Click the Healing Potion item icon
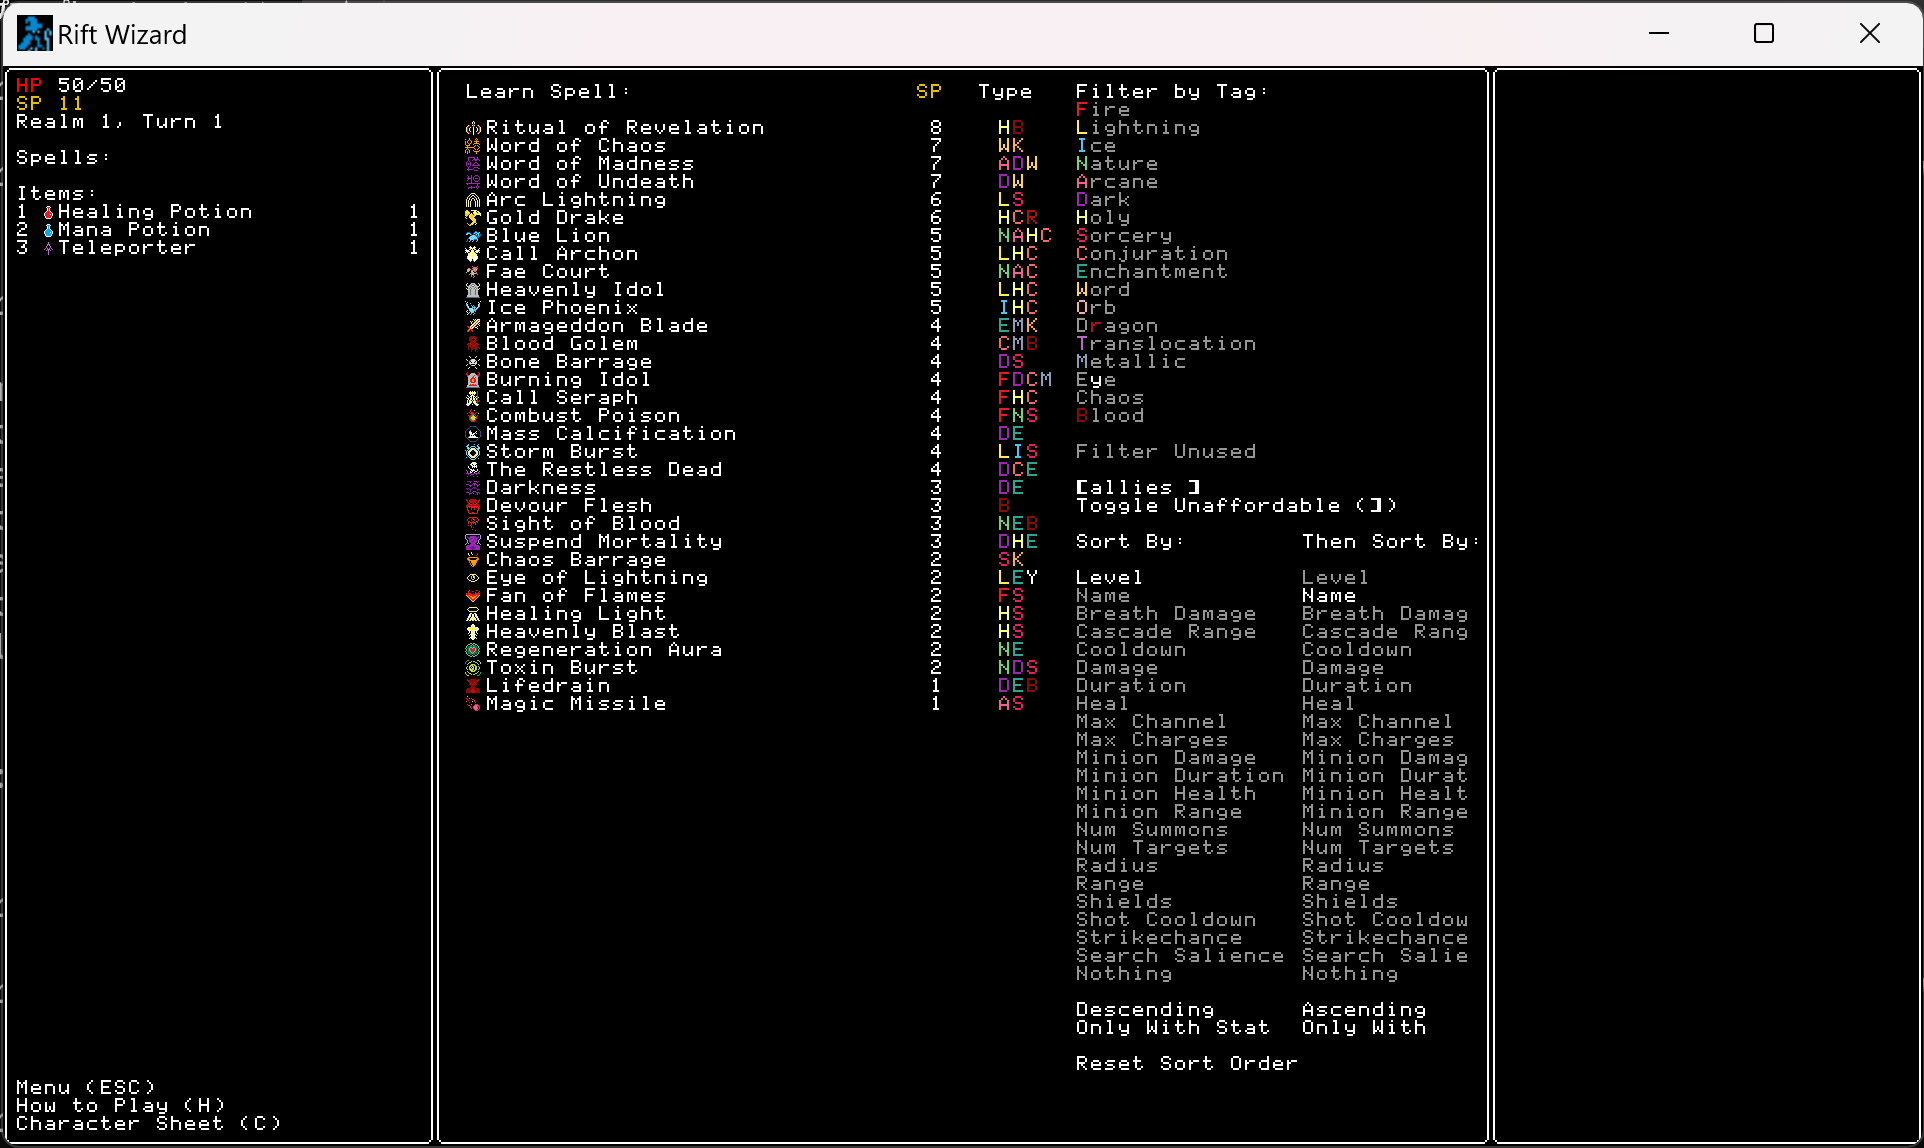This screenshot has width=1924, height=1148. click(x=48, y=212)
